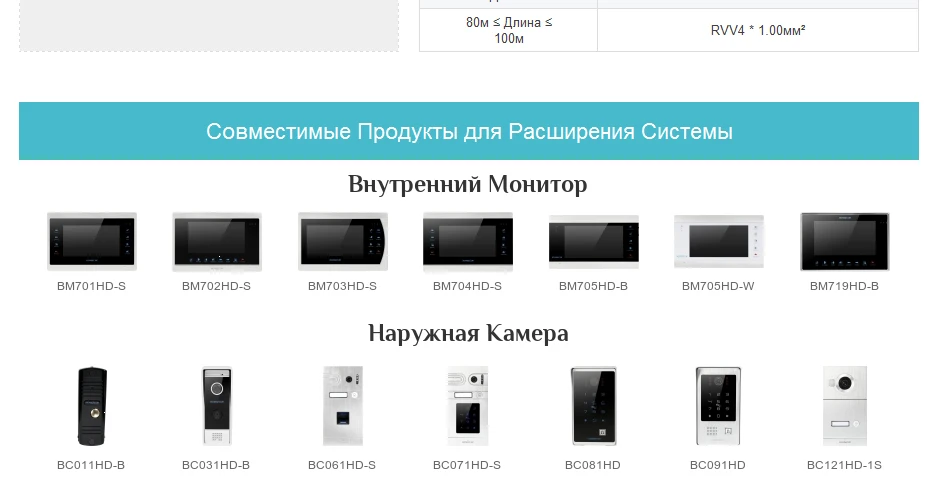Open the BM701HD-S monitor image

click(92, 241)
